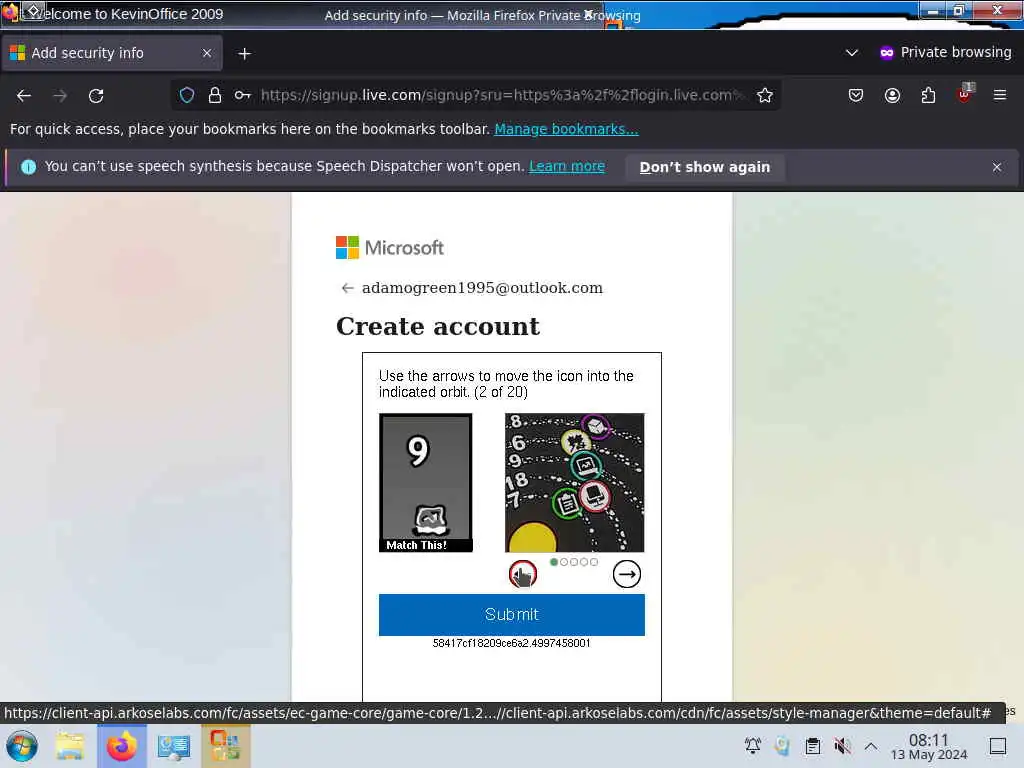
Task: Open the uBlock extension icon in toolbar
Action: [x=965, y=94]
